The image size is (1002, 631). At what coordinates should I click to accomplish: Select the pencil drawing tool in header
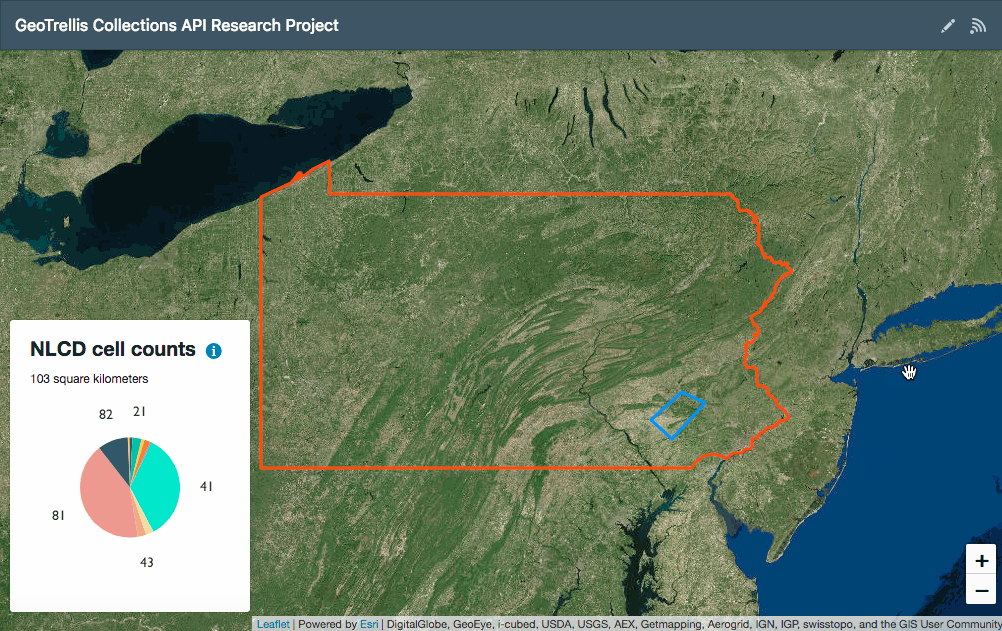pos(947,25)
